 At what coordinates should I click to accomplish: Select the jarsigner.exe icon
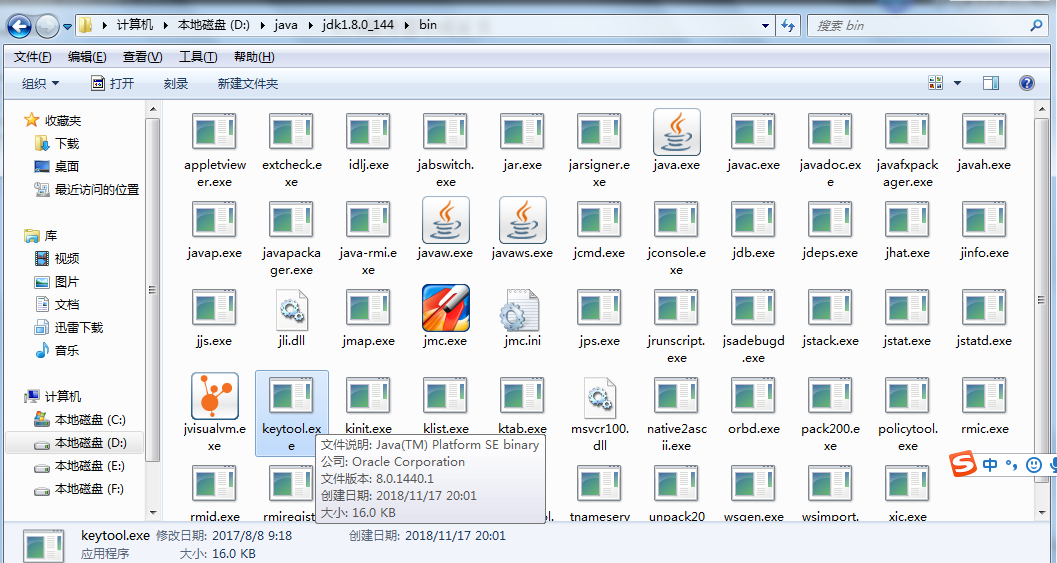click(599, 132)
